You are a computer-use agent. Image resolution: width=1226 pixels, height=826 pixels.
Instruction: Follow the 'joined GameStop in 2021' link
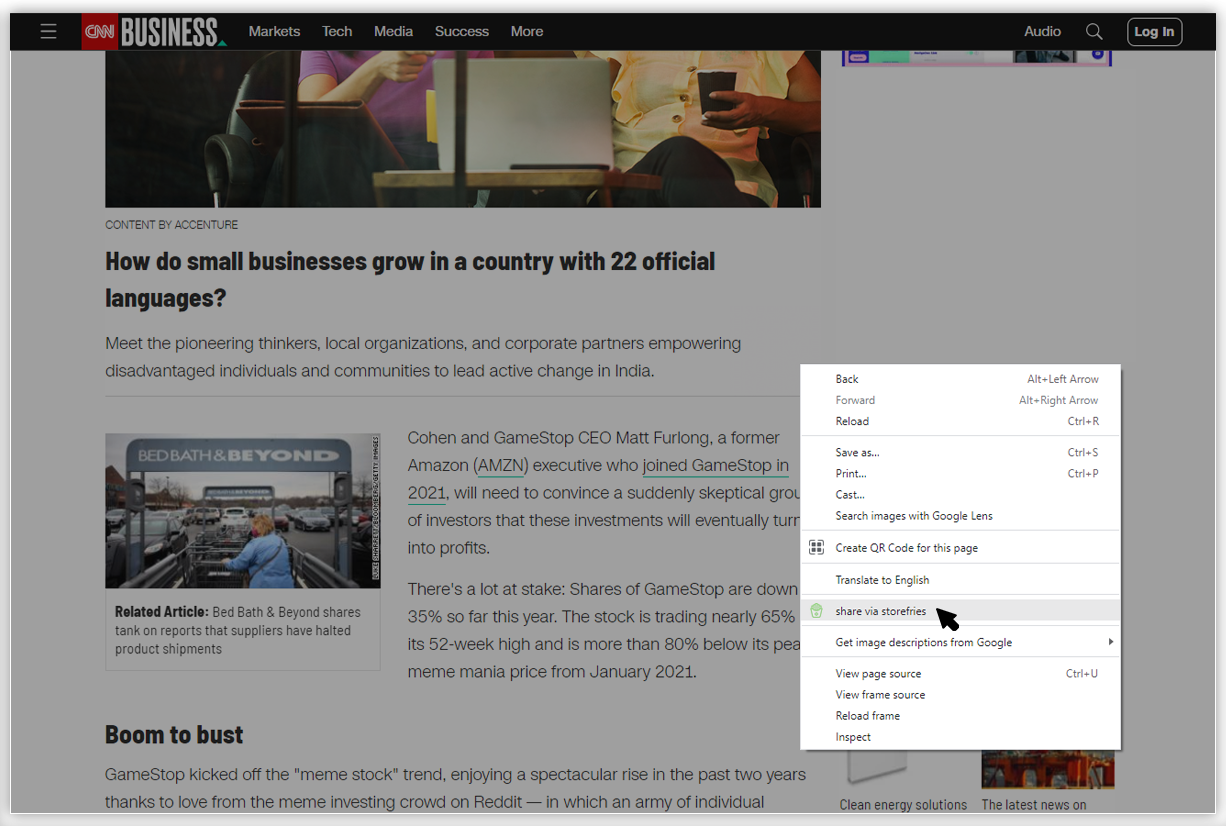[715, 466]
